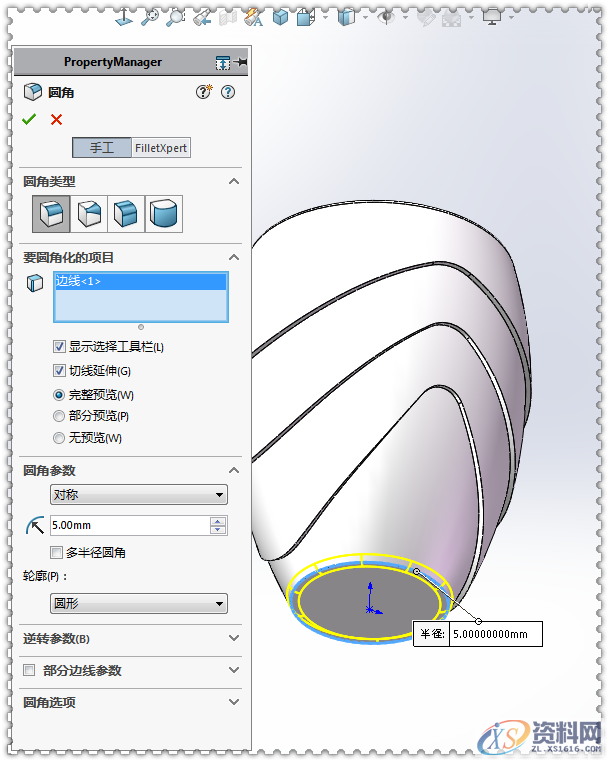Expand 逆转参数(B) section
The width and height of the screenshot is (609, 762).
(234, 638)
